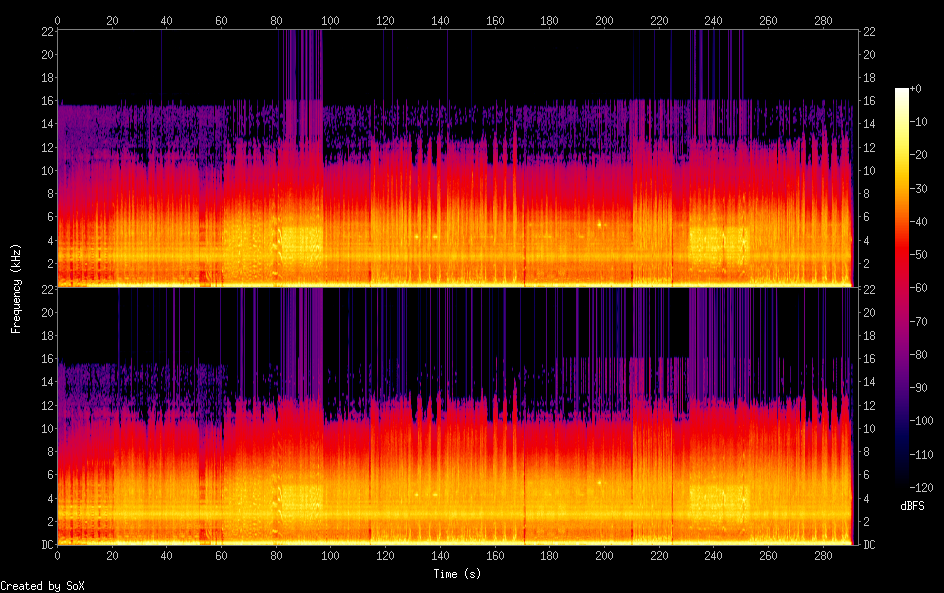Click the "Time (s)" axis label
Screen dimensions: 944x593
click(459, 574)
